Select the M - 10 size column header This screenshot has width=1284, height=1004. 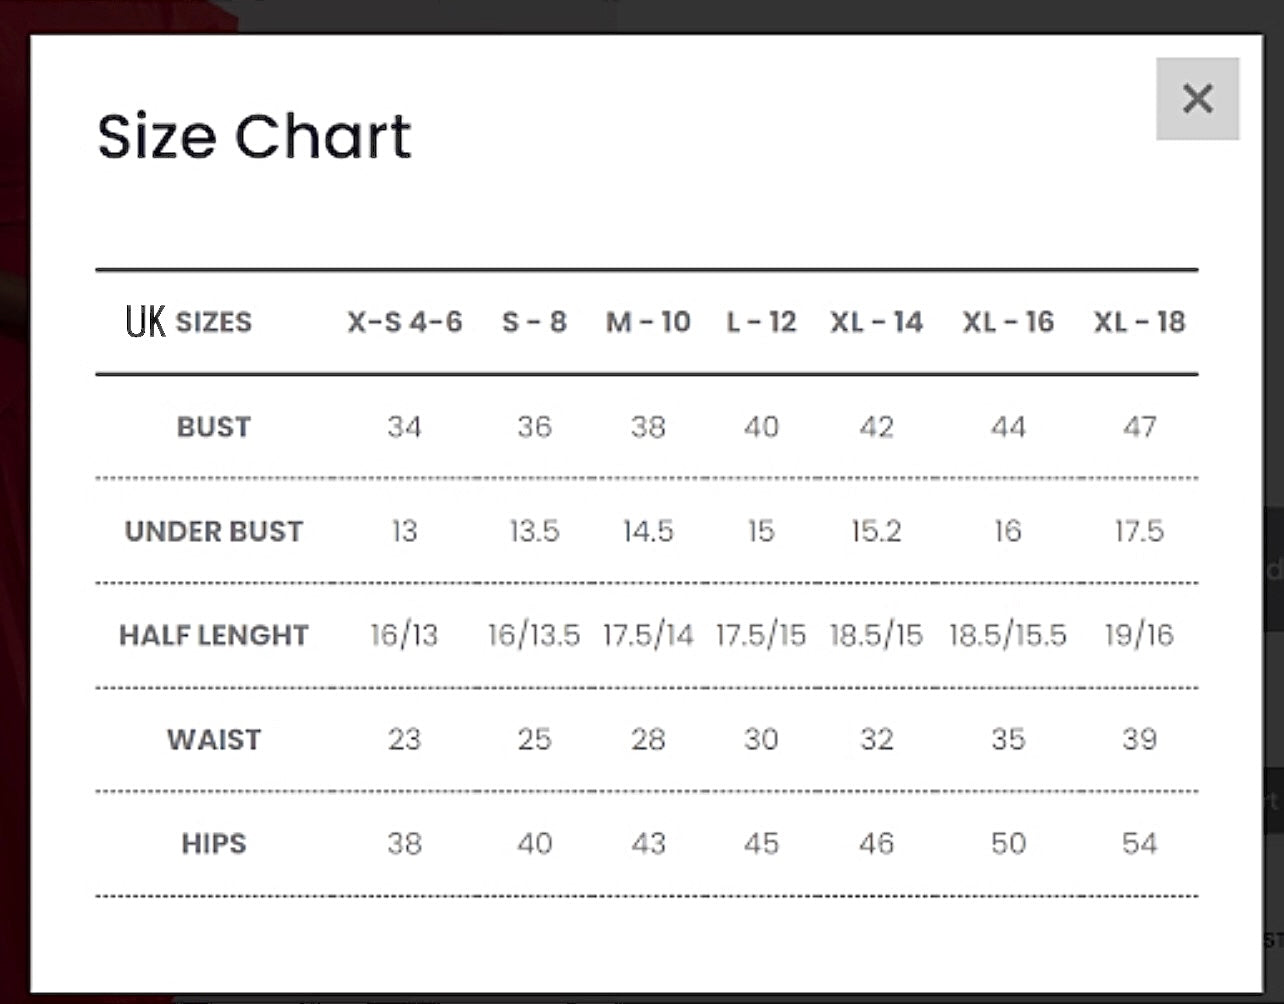click(x=648, y=322)
